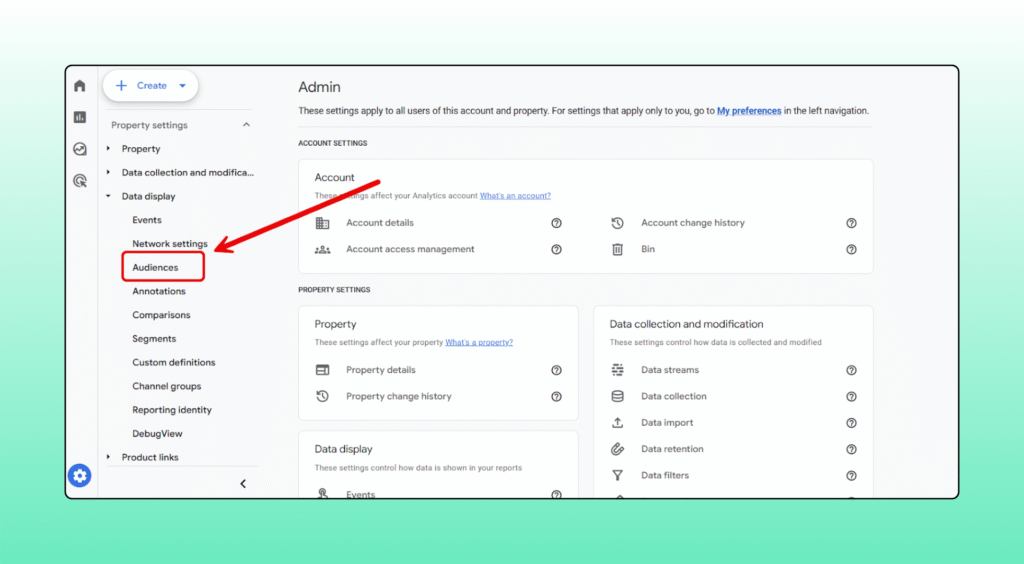
Task: Click help icon beside Data streams
Action: (851, 370)
